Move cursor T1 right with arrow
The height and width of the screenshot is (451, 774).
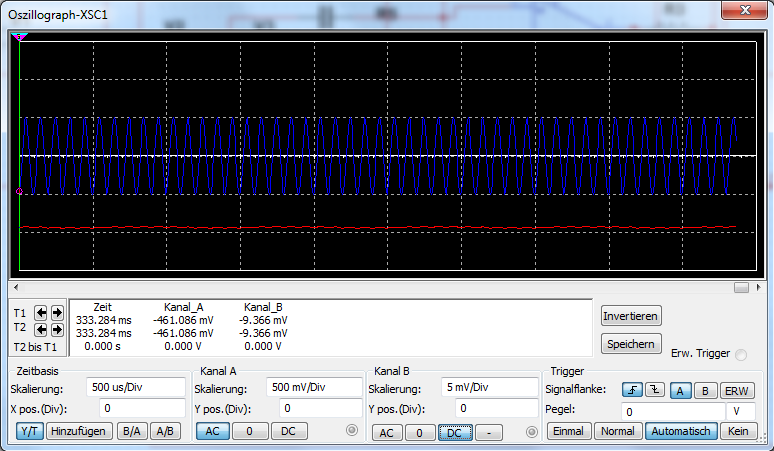pyautogui.click(x=57, y=312)
